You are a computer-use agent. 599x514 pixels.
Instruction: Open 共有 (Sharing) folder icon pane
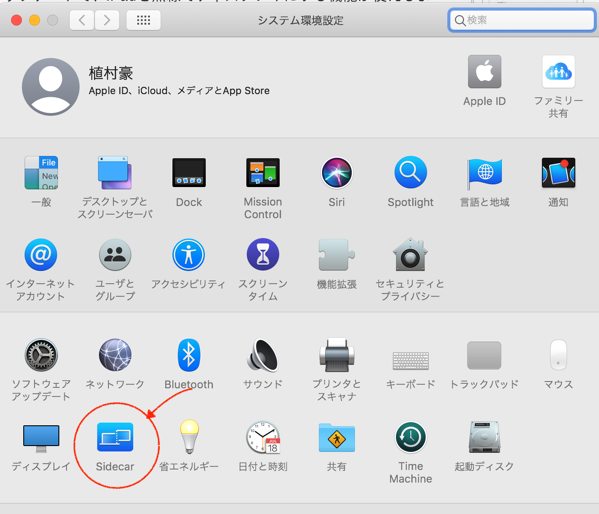click(337, 437)
